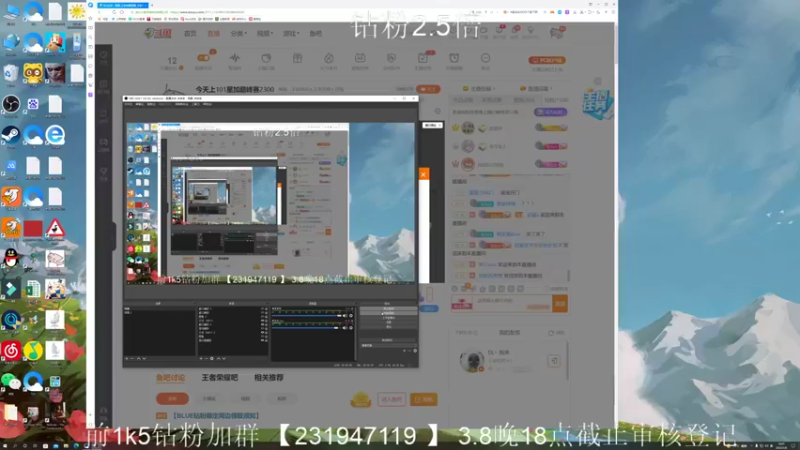This screenshot has width=800, height=450.
Task: Switch to the 王者荣耀吧 tab
Action: [219, 378]
